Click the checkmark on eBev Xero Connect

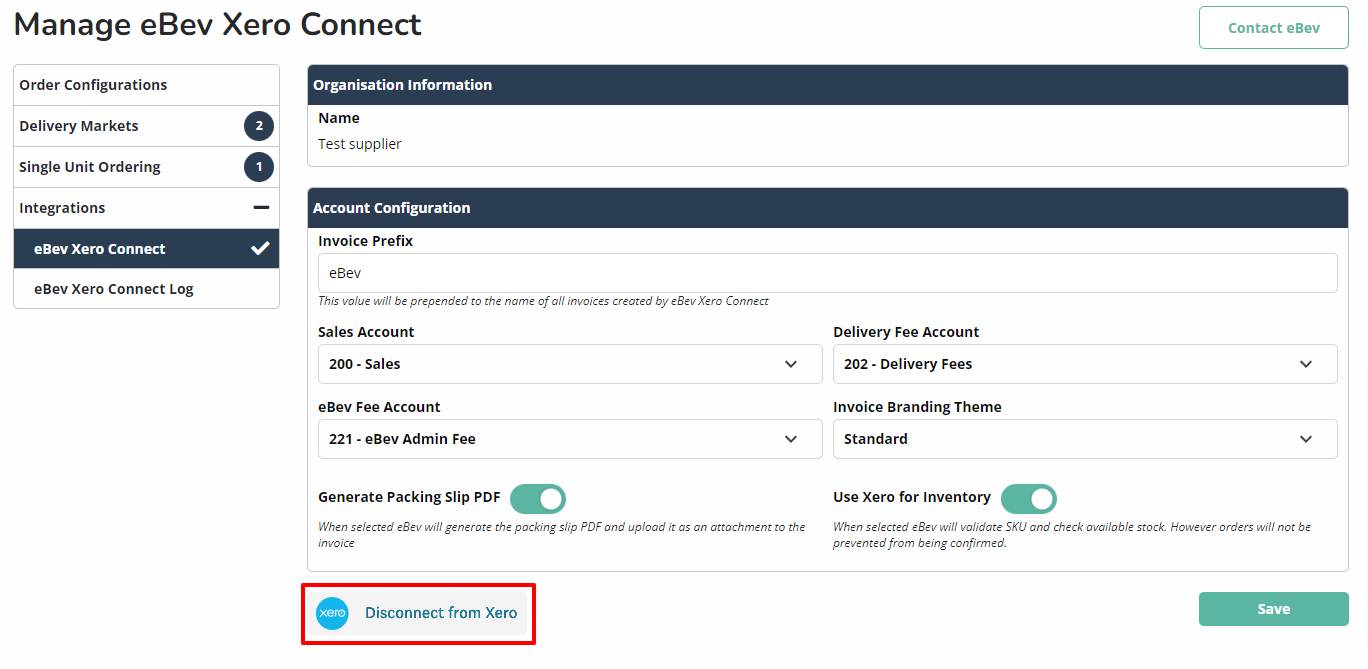[x=260, y=248]
